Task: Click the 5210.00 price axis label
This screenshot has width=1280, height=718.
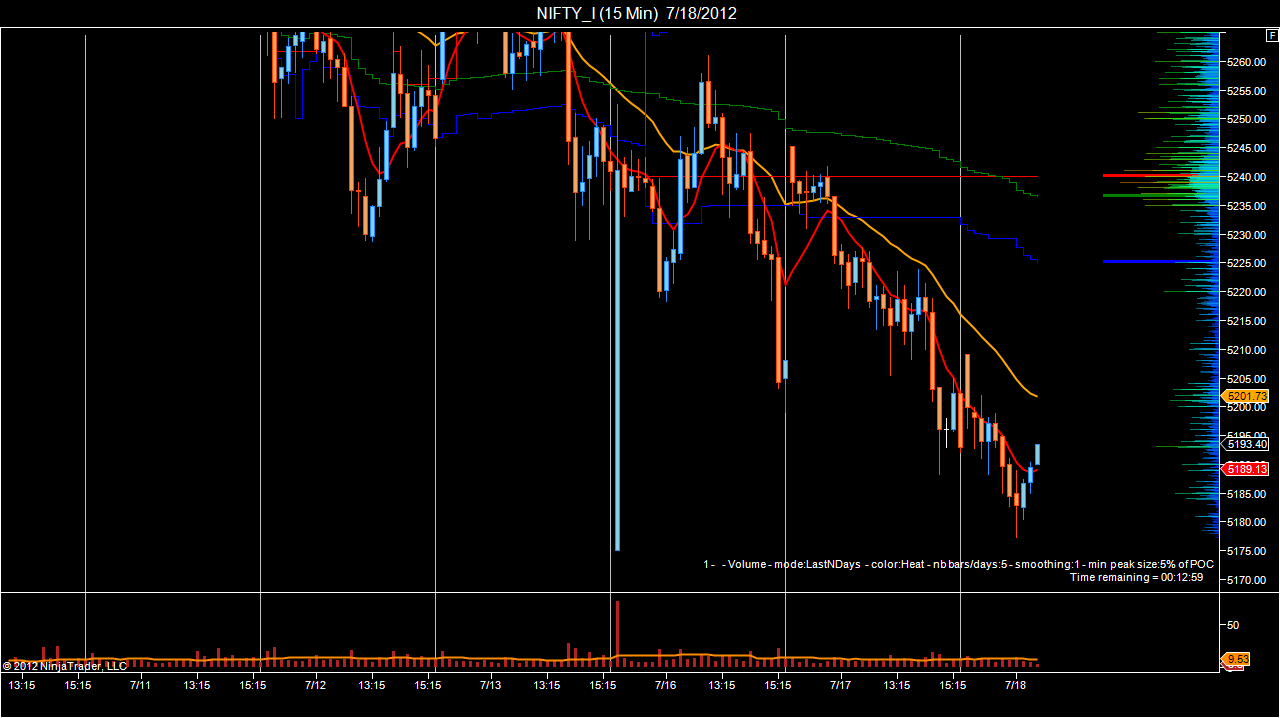Action: tap(1246, 351)
